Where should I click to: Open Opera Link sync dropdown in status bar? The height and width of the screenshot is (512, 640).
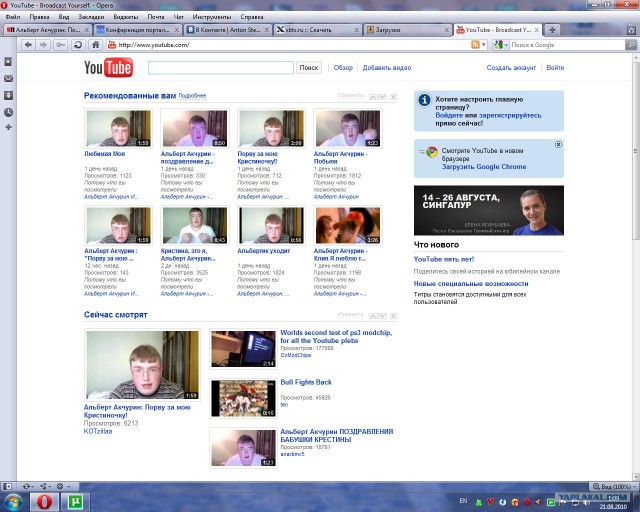coord(29,486)
